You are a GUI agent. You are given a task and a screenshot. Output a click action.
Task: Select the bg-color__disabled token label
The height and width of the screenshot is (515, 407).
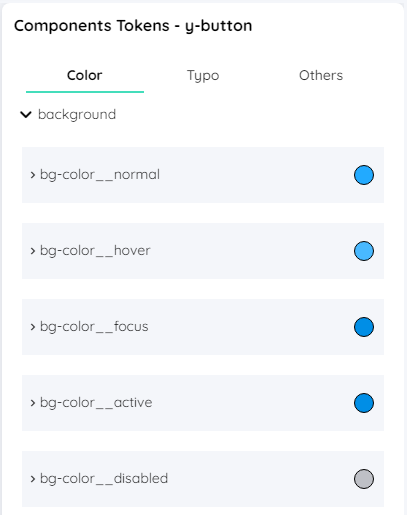104,479
